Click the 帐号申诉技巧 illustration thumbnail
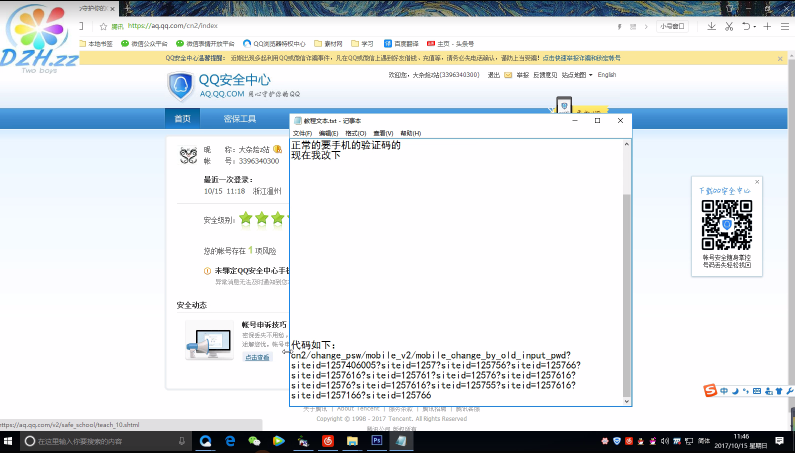This screenshot has width=795, height=453. (209, 340)
